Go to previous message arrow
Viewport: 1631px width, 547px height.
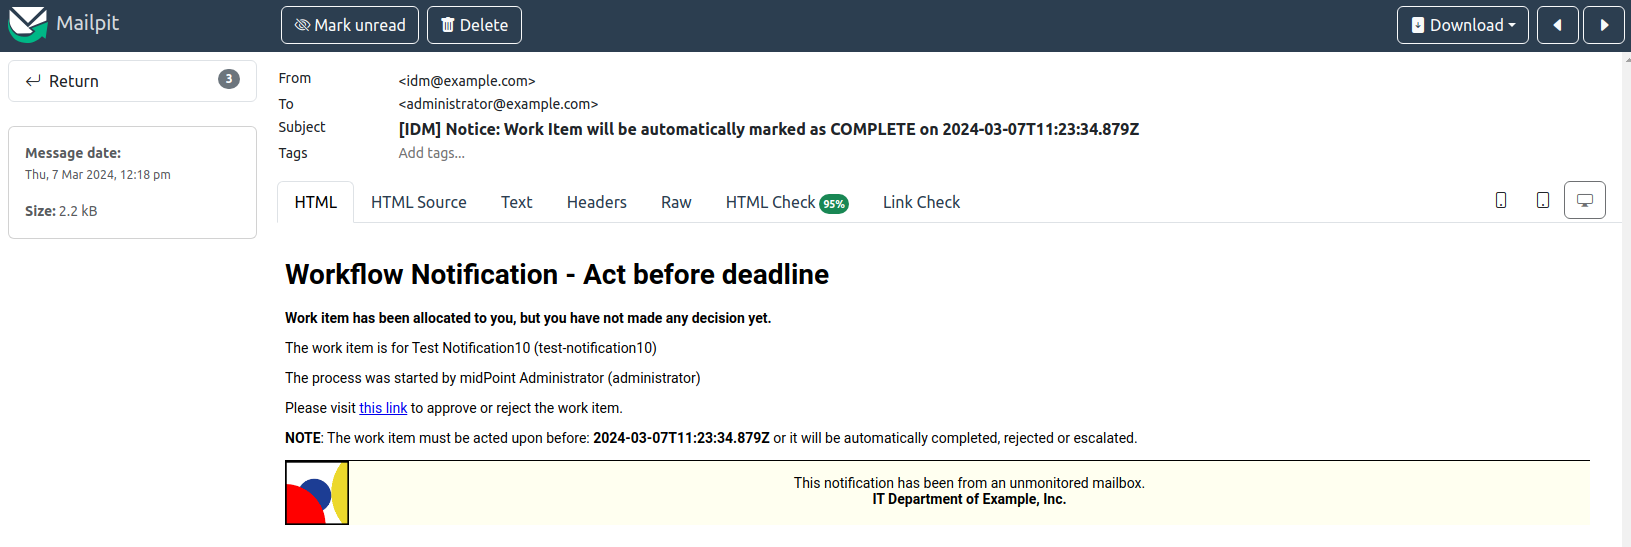pyautogui.click(x=1557, y=25)
